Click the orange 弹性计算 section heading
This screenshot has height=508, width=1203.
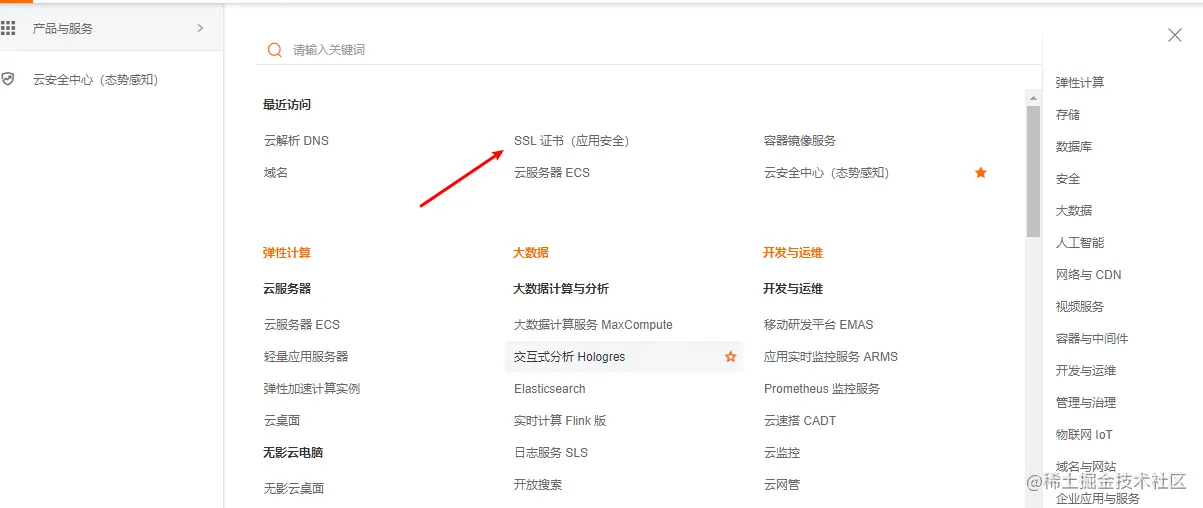[287, 253]
